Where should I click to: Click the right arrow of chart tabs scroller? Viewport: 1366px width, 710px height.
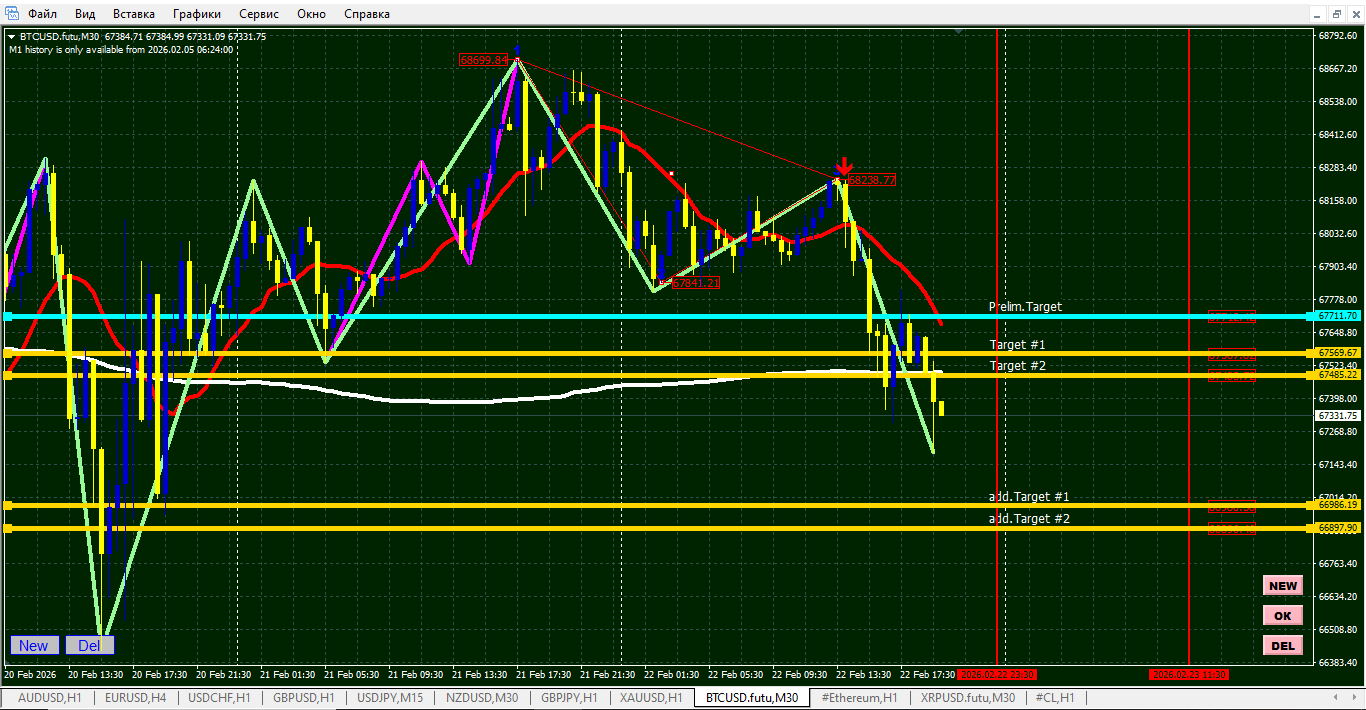click(1352, 698)
